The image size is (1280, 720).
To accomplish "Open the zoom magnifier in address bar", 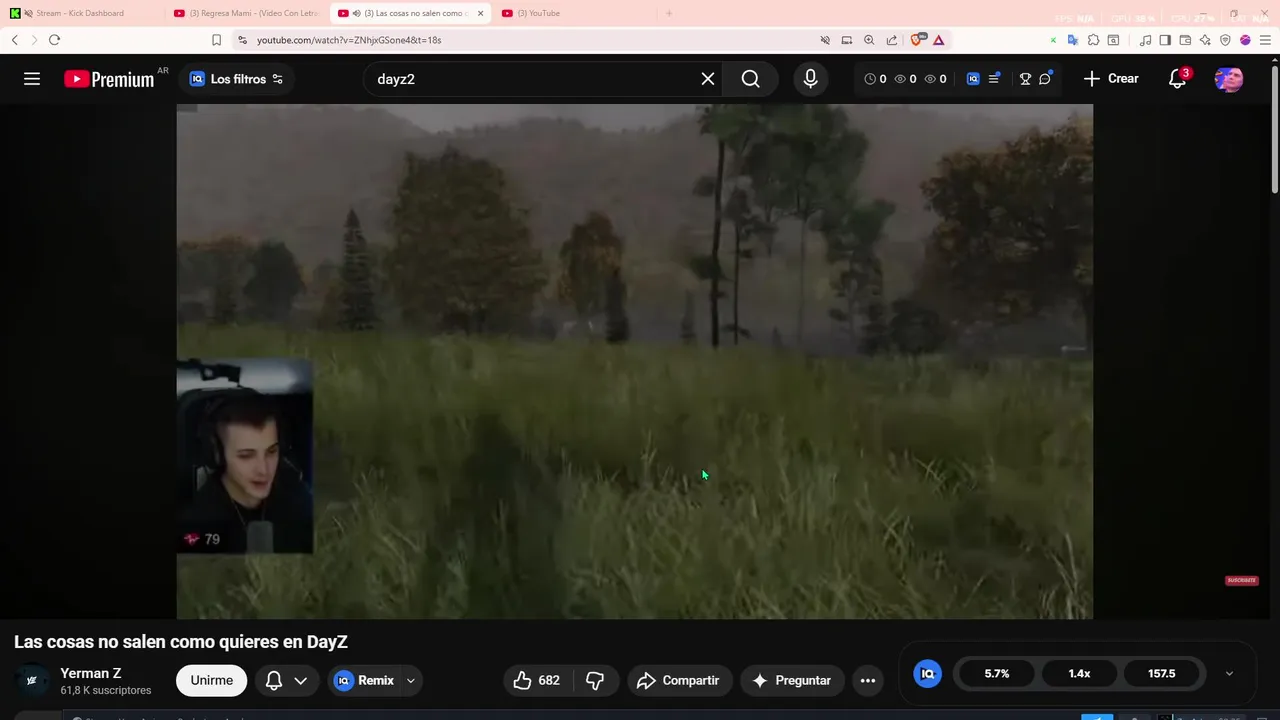I will (869, 40).
